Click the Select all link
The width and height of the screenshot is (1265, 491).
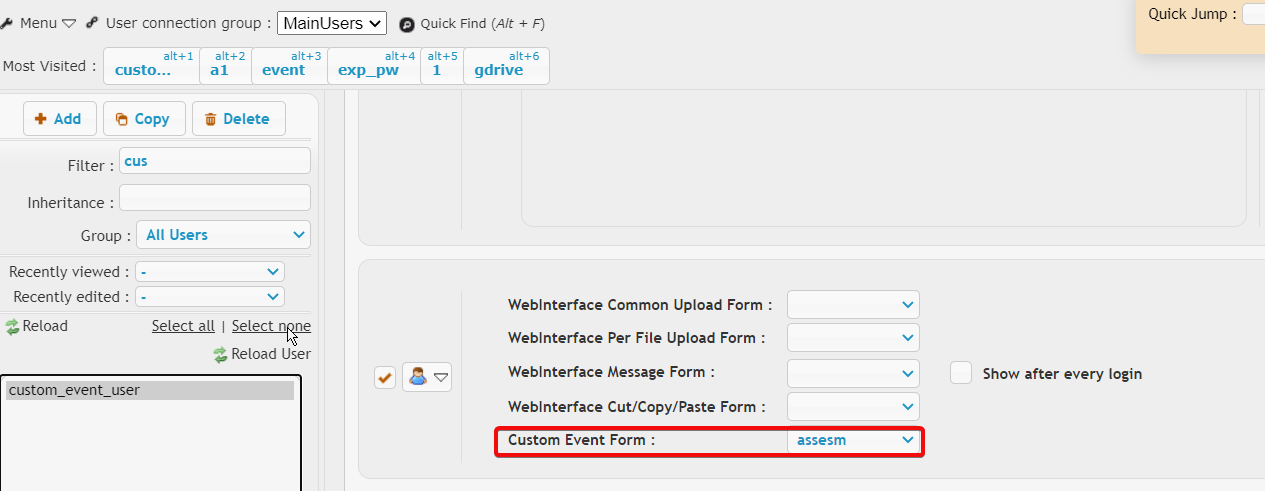pyautogui.click(x=183, y=326)
